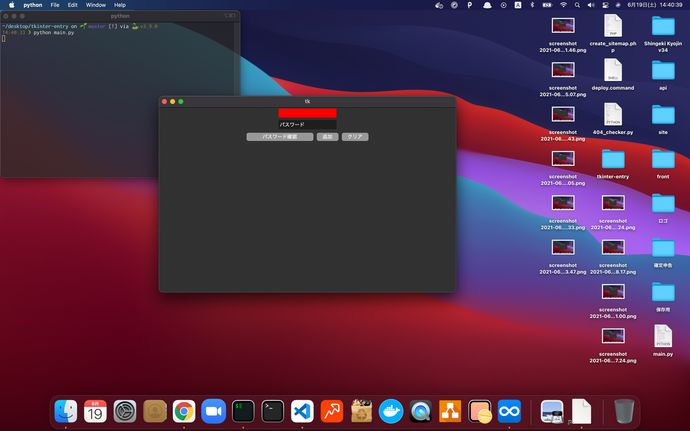Open the orange diagram app icon in Dock

point(450,411)
